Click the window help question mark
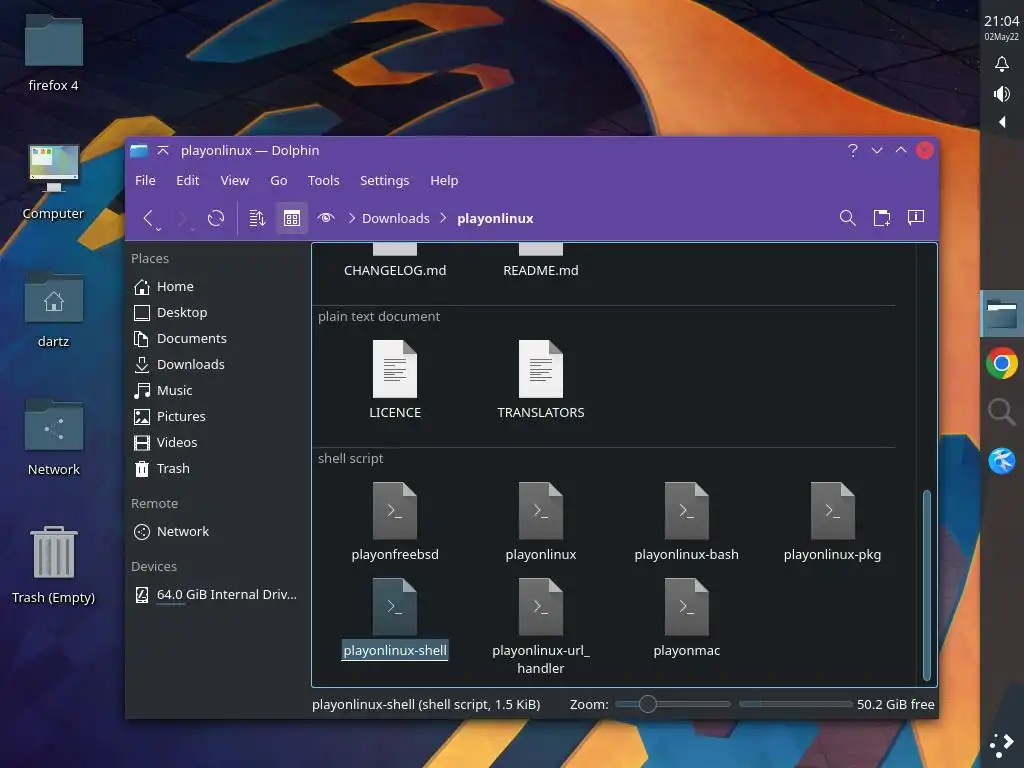 [852, 151]
